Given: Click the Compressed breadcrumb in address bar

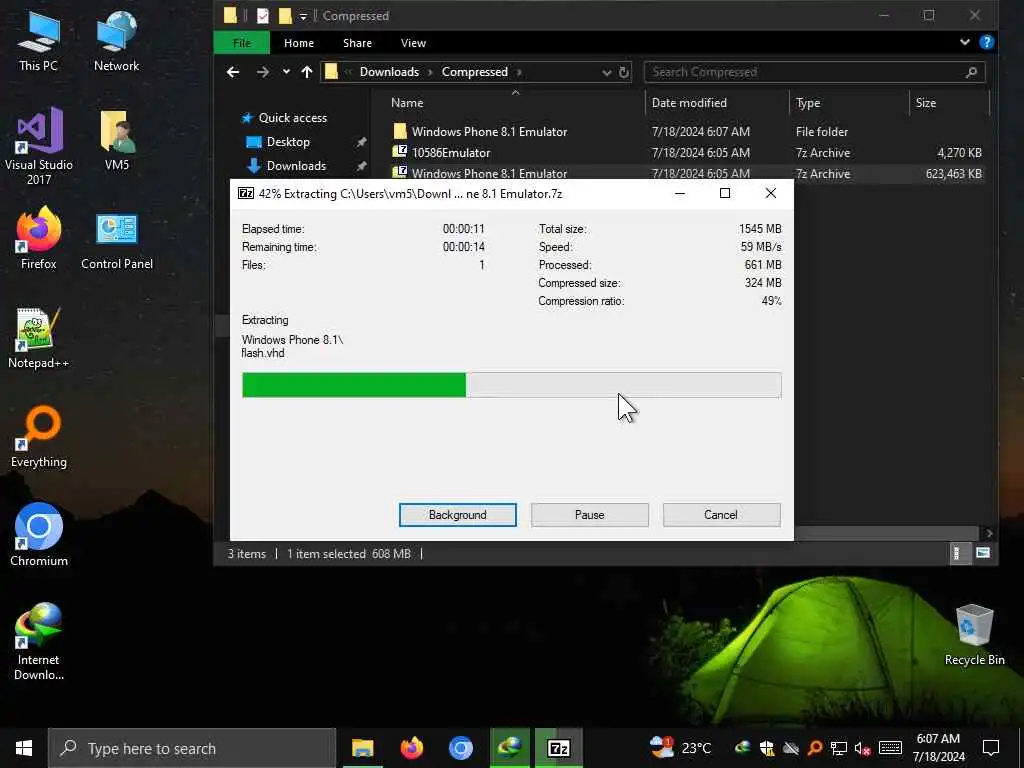Looking at the screenshot, I should pyautogui.click(x=475, y=72).
